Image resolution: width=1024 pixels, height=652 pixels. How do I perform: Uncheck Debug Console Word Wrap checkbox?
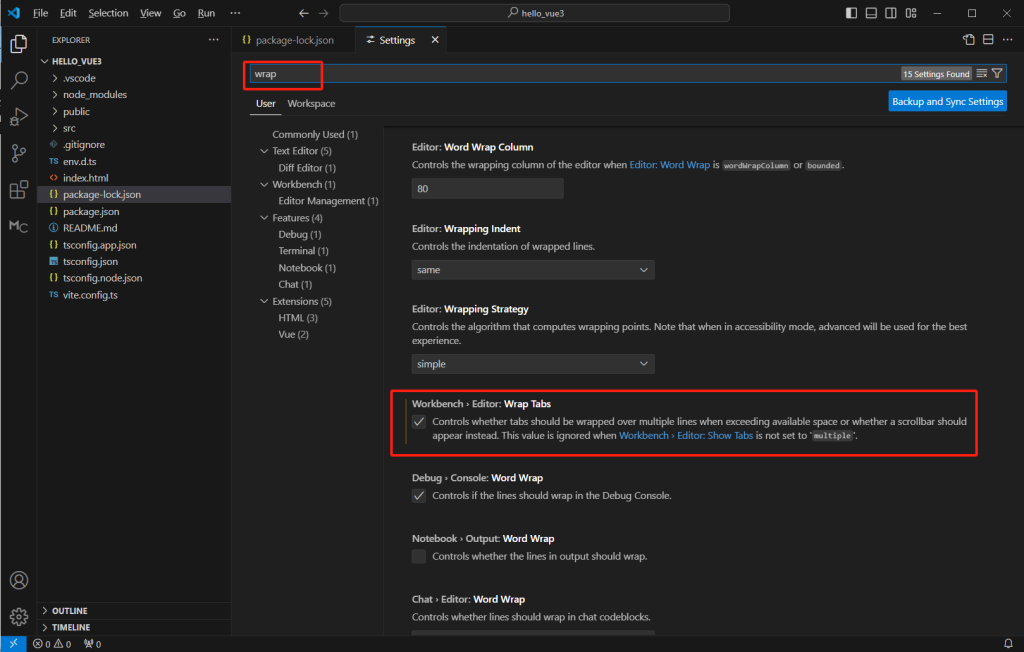click(419, 496)
